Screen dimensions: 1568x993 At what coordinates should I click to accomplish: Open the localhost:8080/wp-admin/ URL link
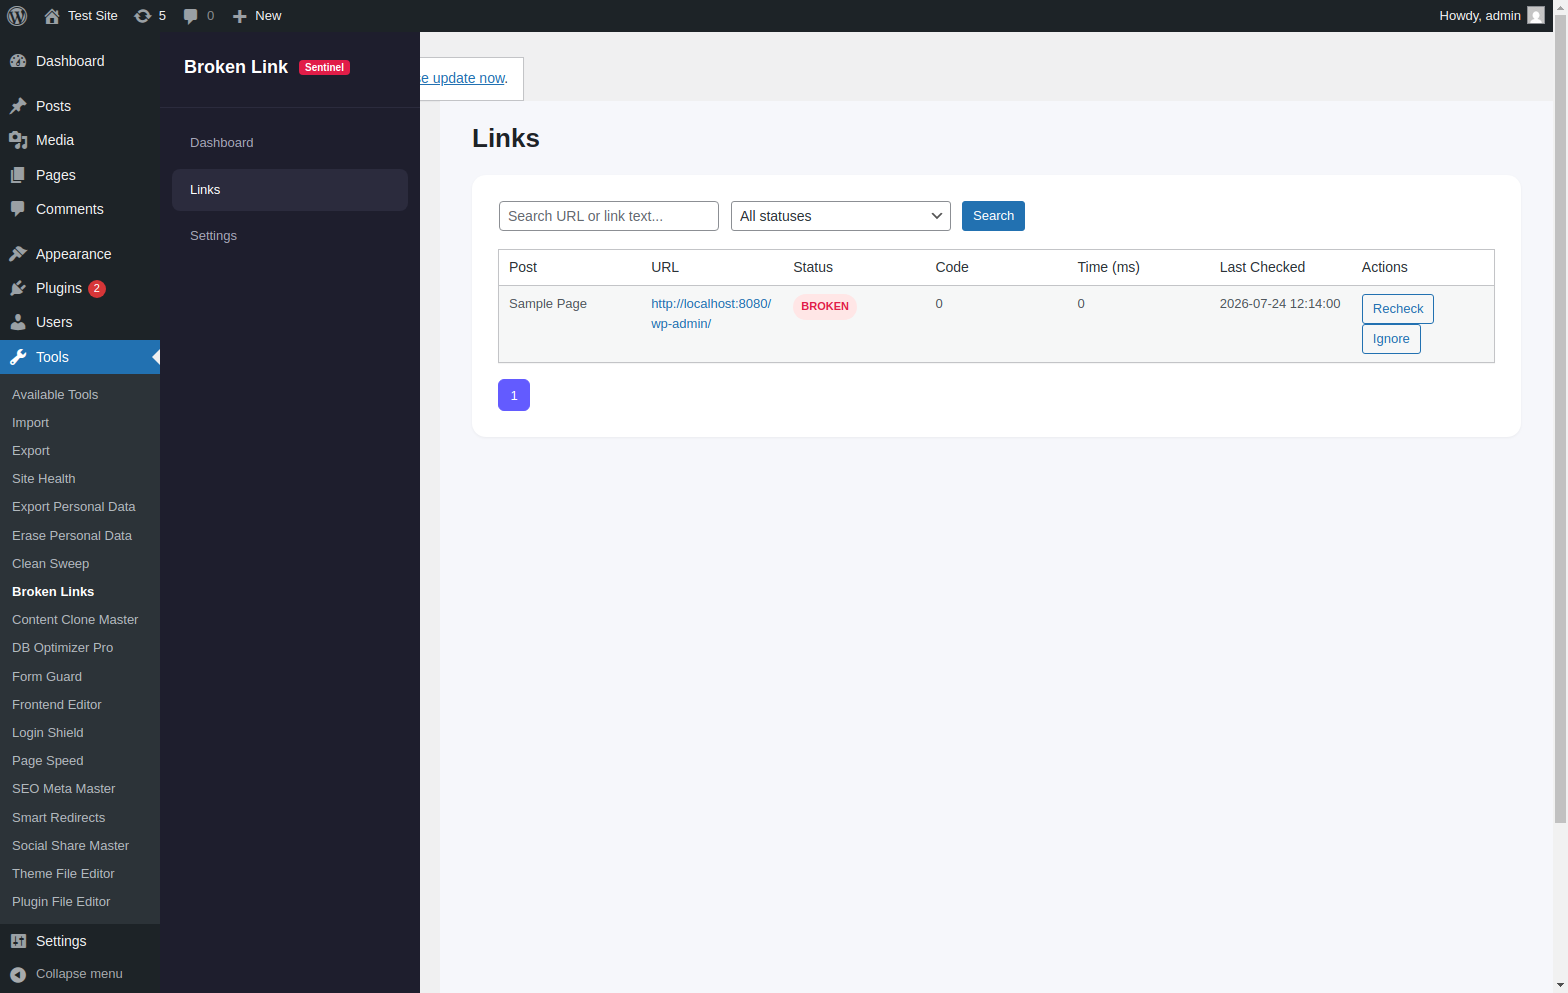[711, 314]
